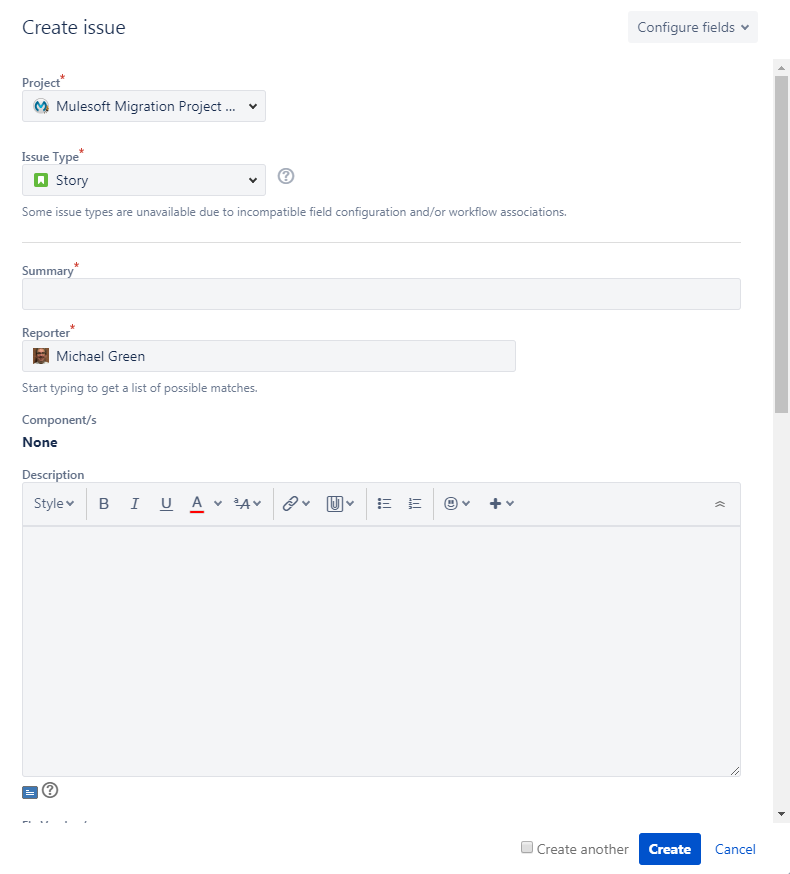Click into the Summary field

click(x=381, y=294)
